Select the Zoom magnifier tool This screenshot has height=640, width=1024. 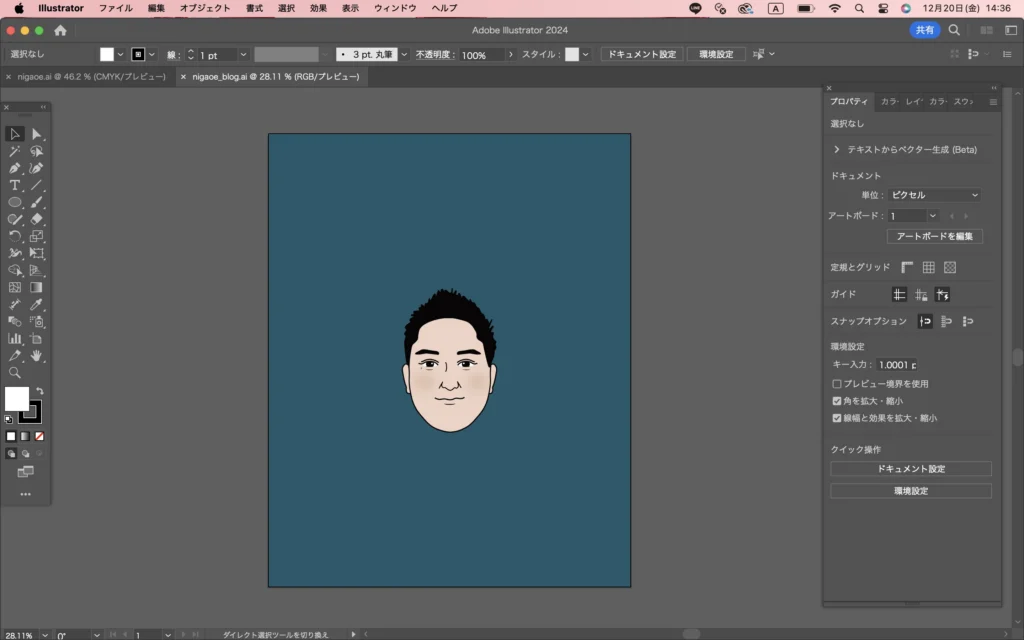point(15,372)
